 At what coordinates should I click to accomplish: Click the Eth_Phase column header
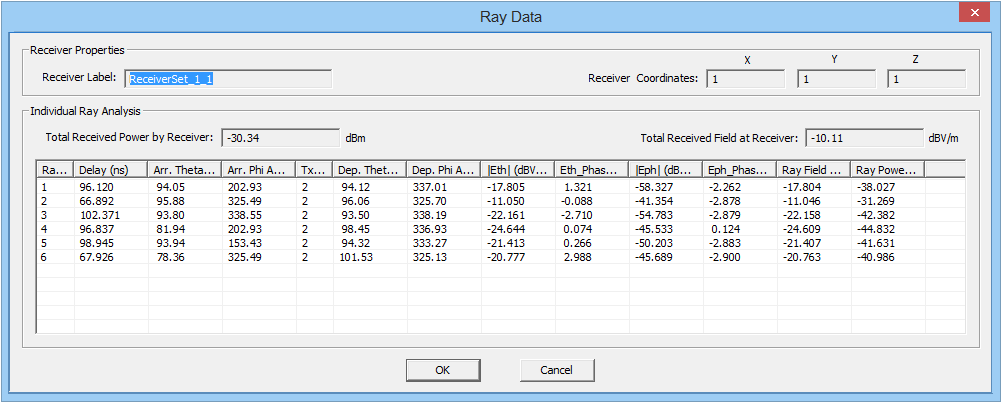pyautogui.click(x=591, y=170)
